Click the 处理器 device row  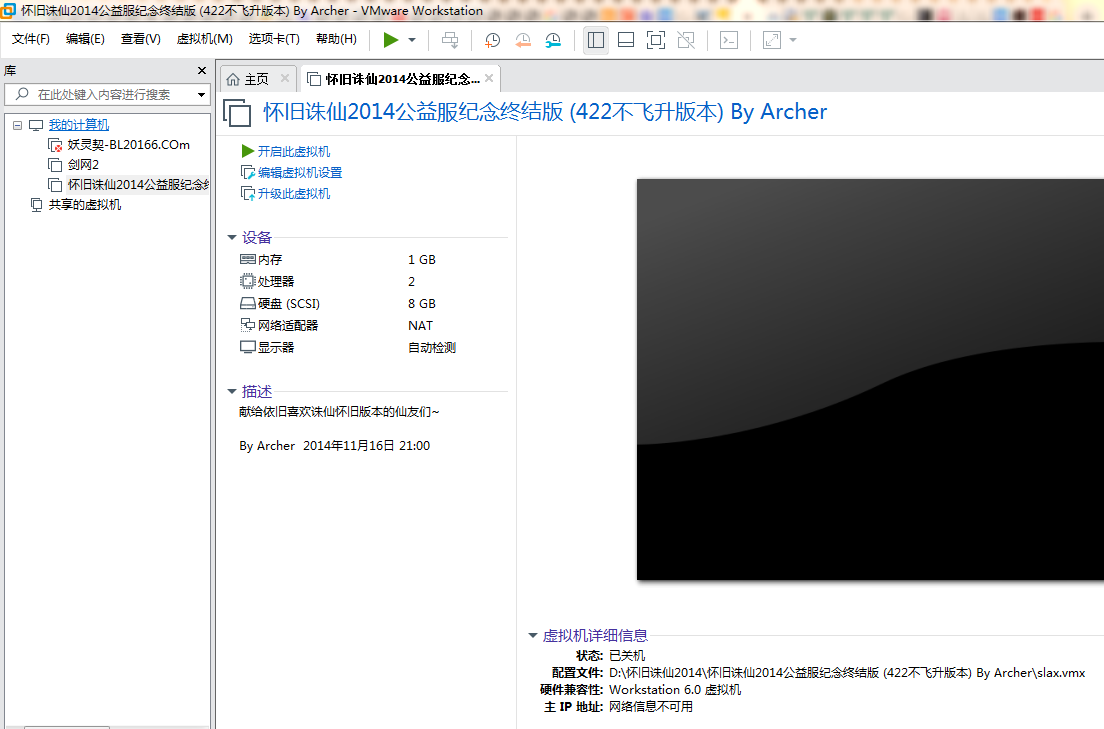click(x=373, y=282)
